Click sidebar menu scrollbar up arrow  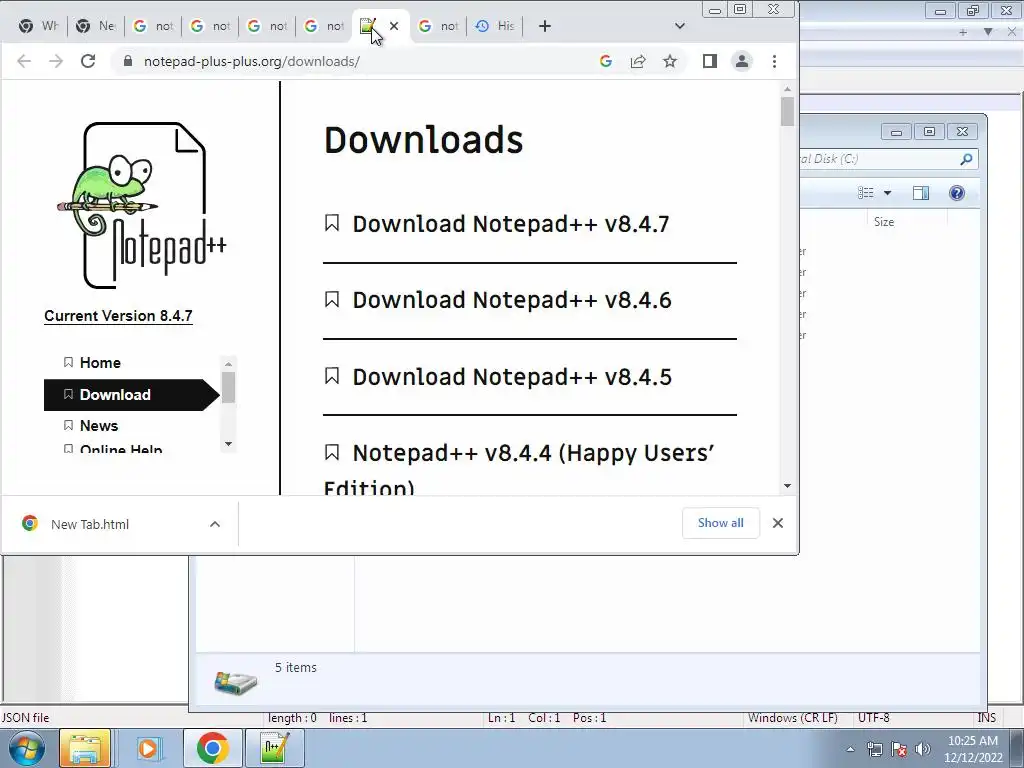pyautogui.click(x=228, y=364)
